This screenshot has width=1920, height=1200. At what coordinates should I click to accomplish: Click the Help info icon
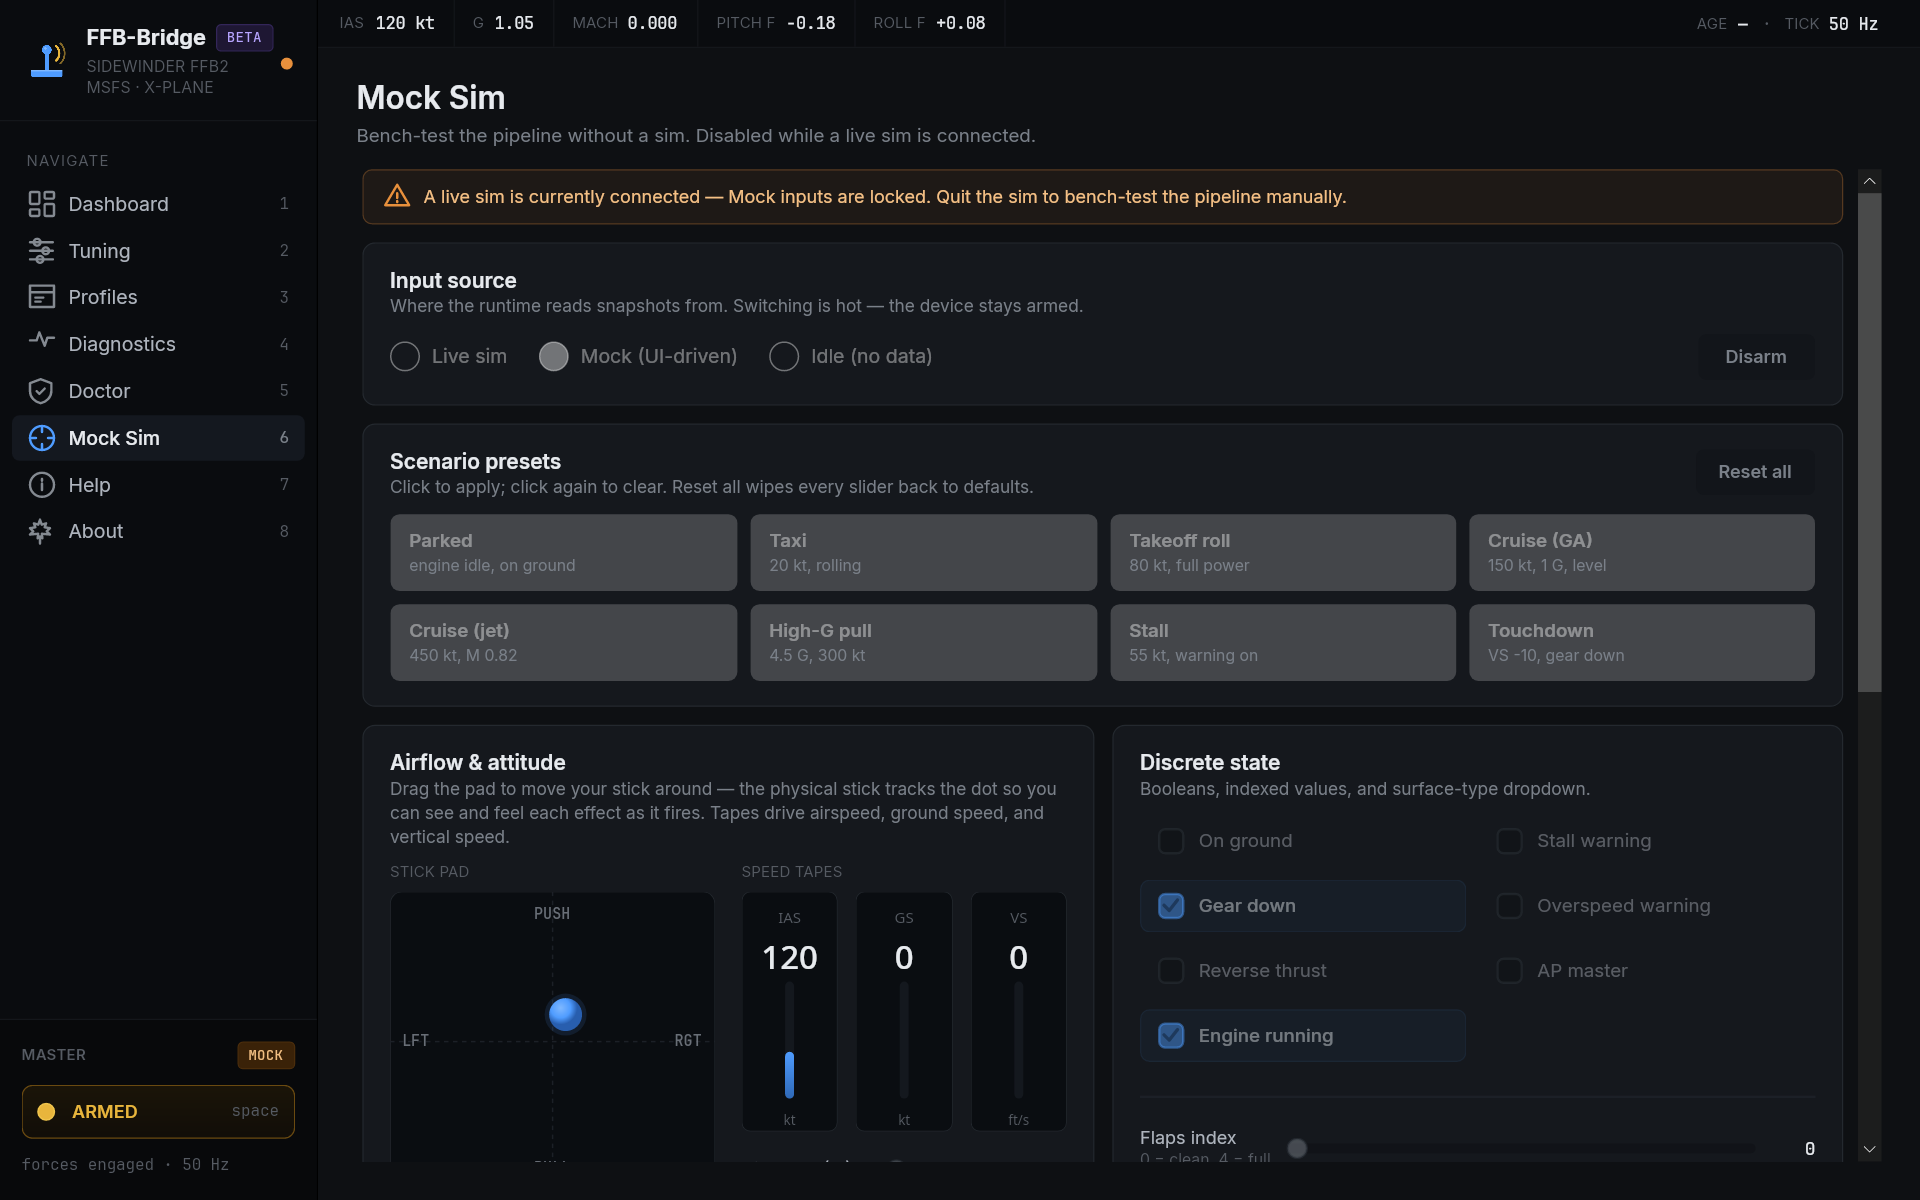tap(41, 485)
